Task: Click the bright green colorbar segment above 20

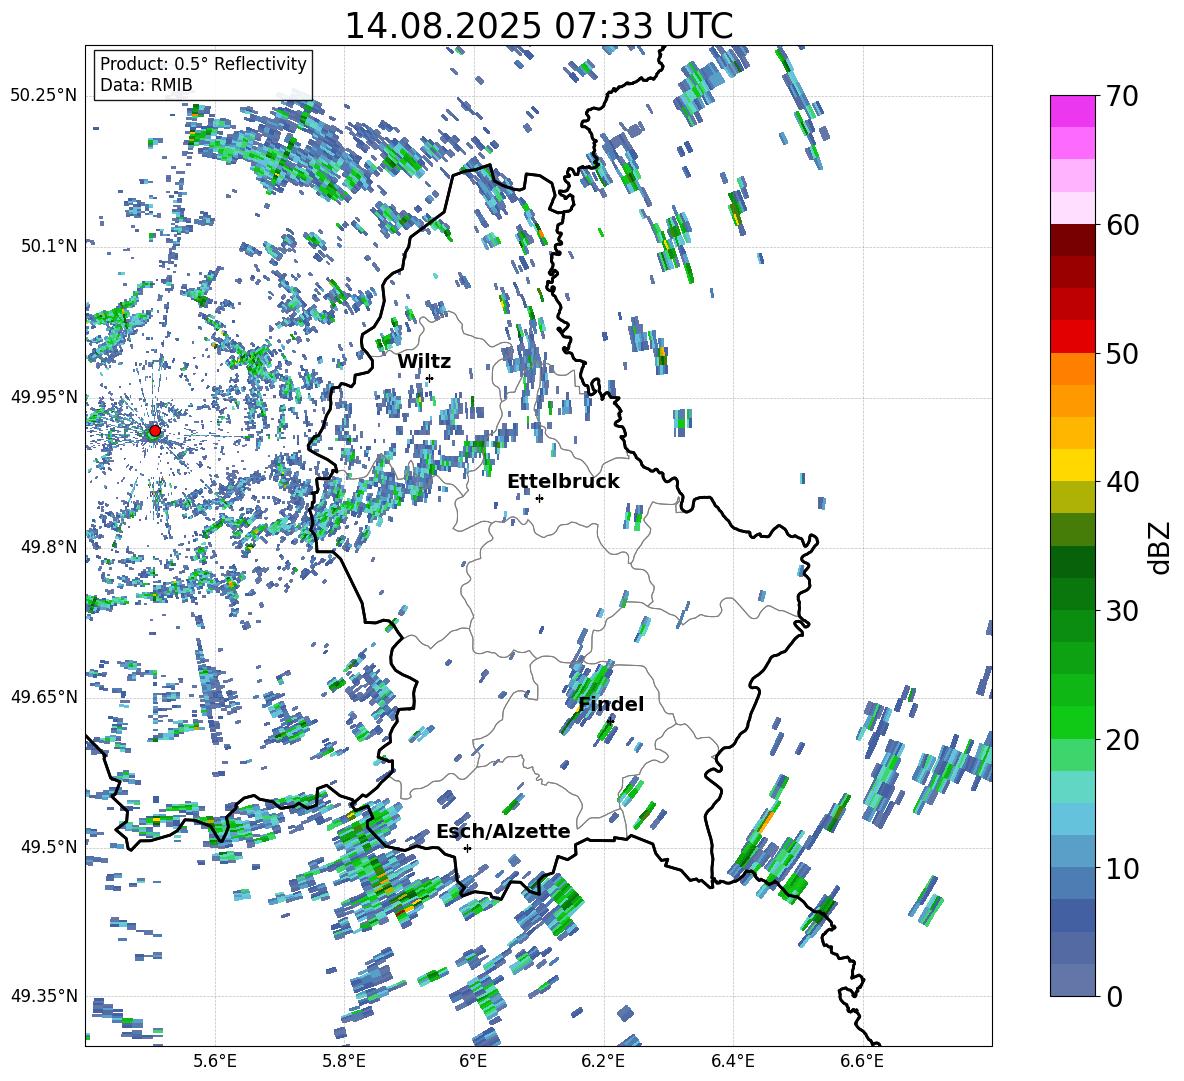Action: tap(1072, 722)
